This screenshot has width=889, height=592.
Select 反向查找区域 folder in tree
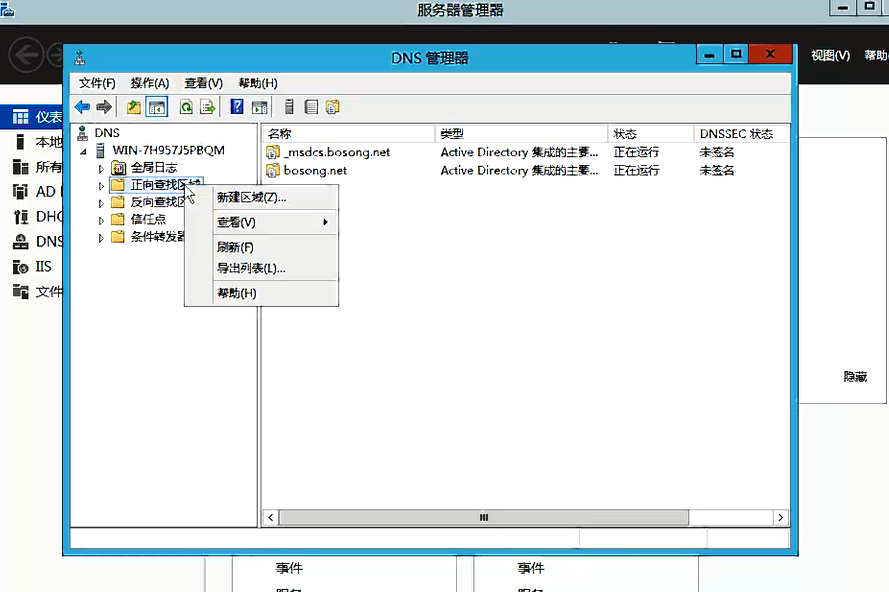(x=158, y=202)
